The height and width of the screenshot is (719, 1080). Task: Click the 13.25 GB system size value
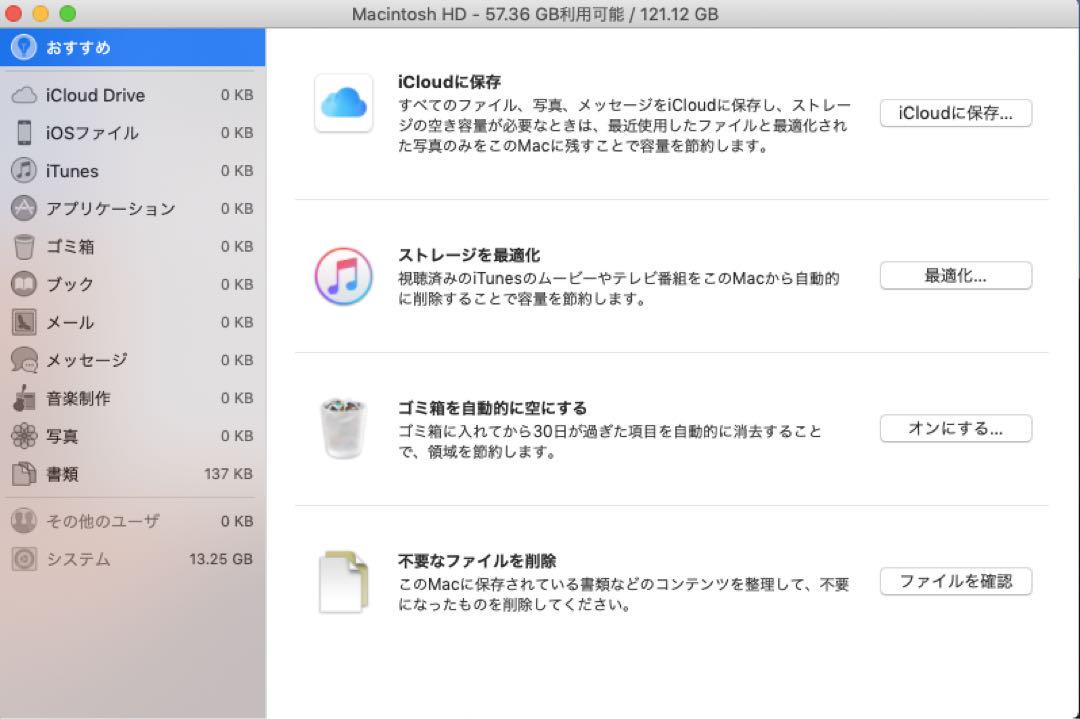[220, 559]
